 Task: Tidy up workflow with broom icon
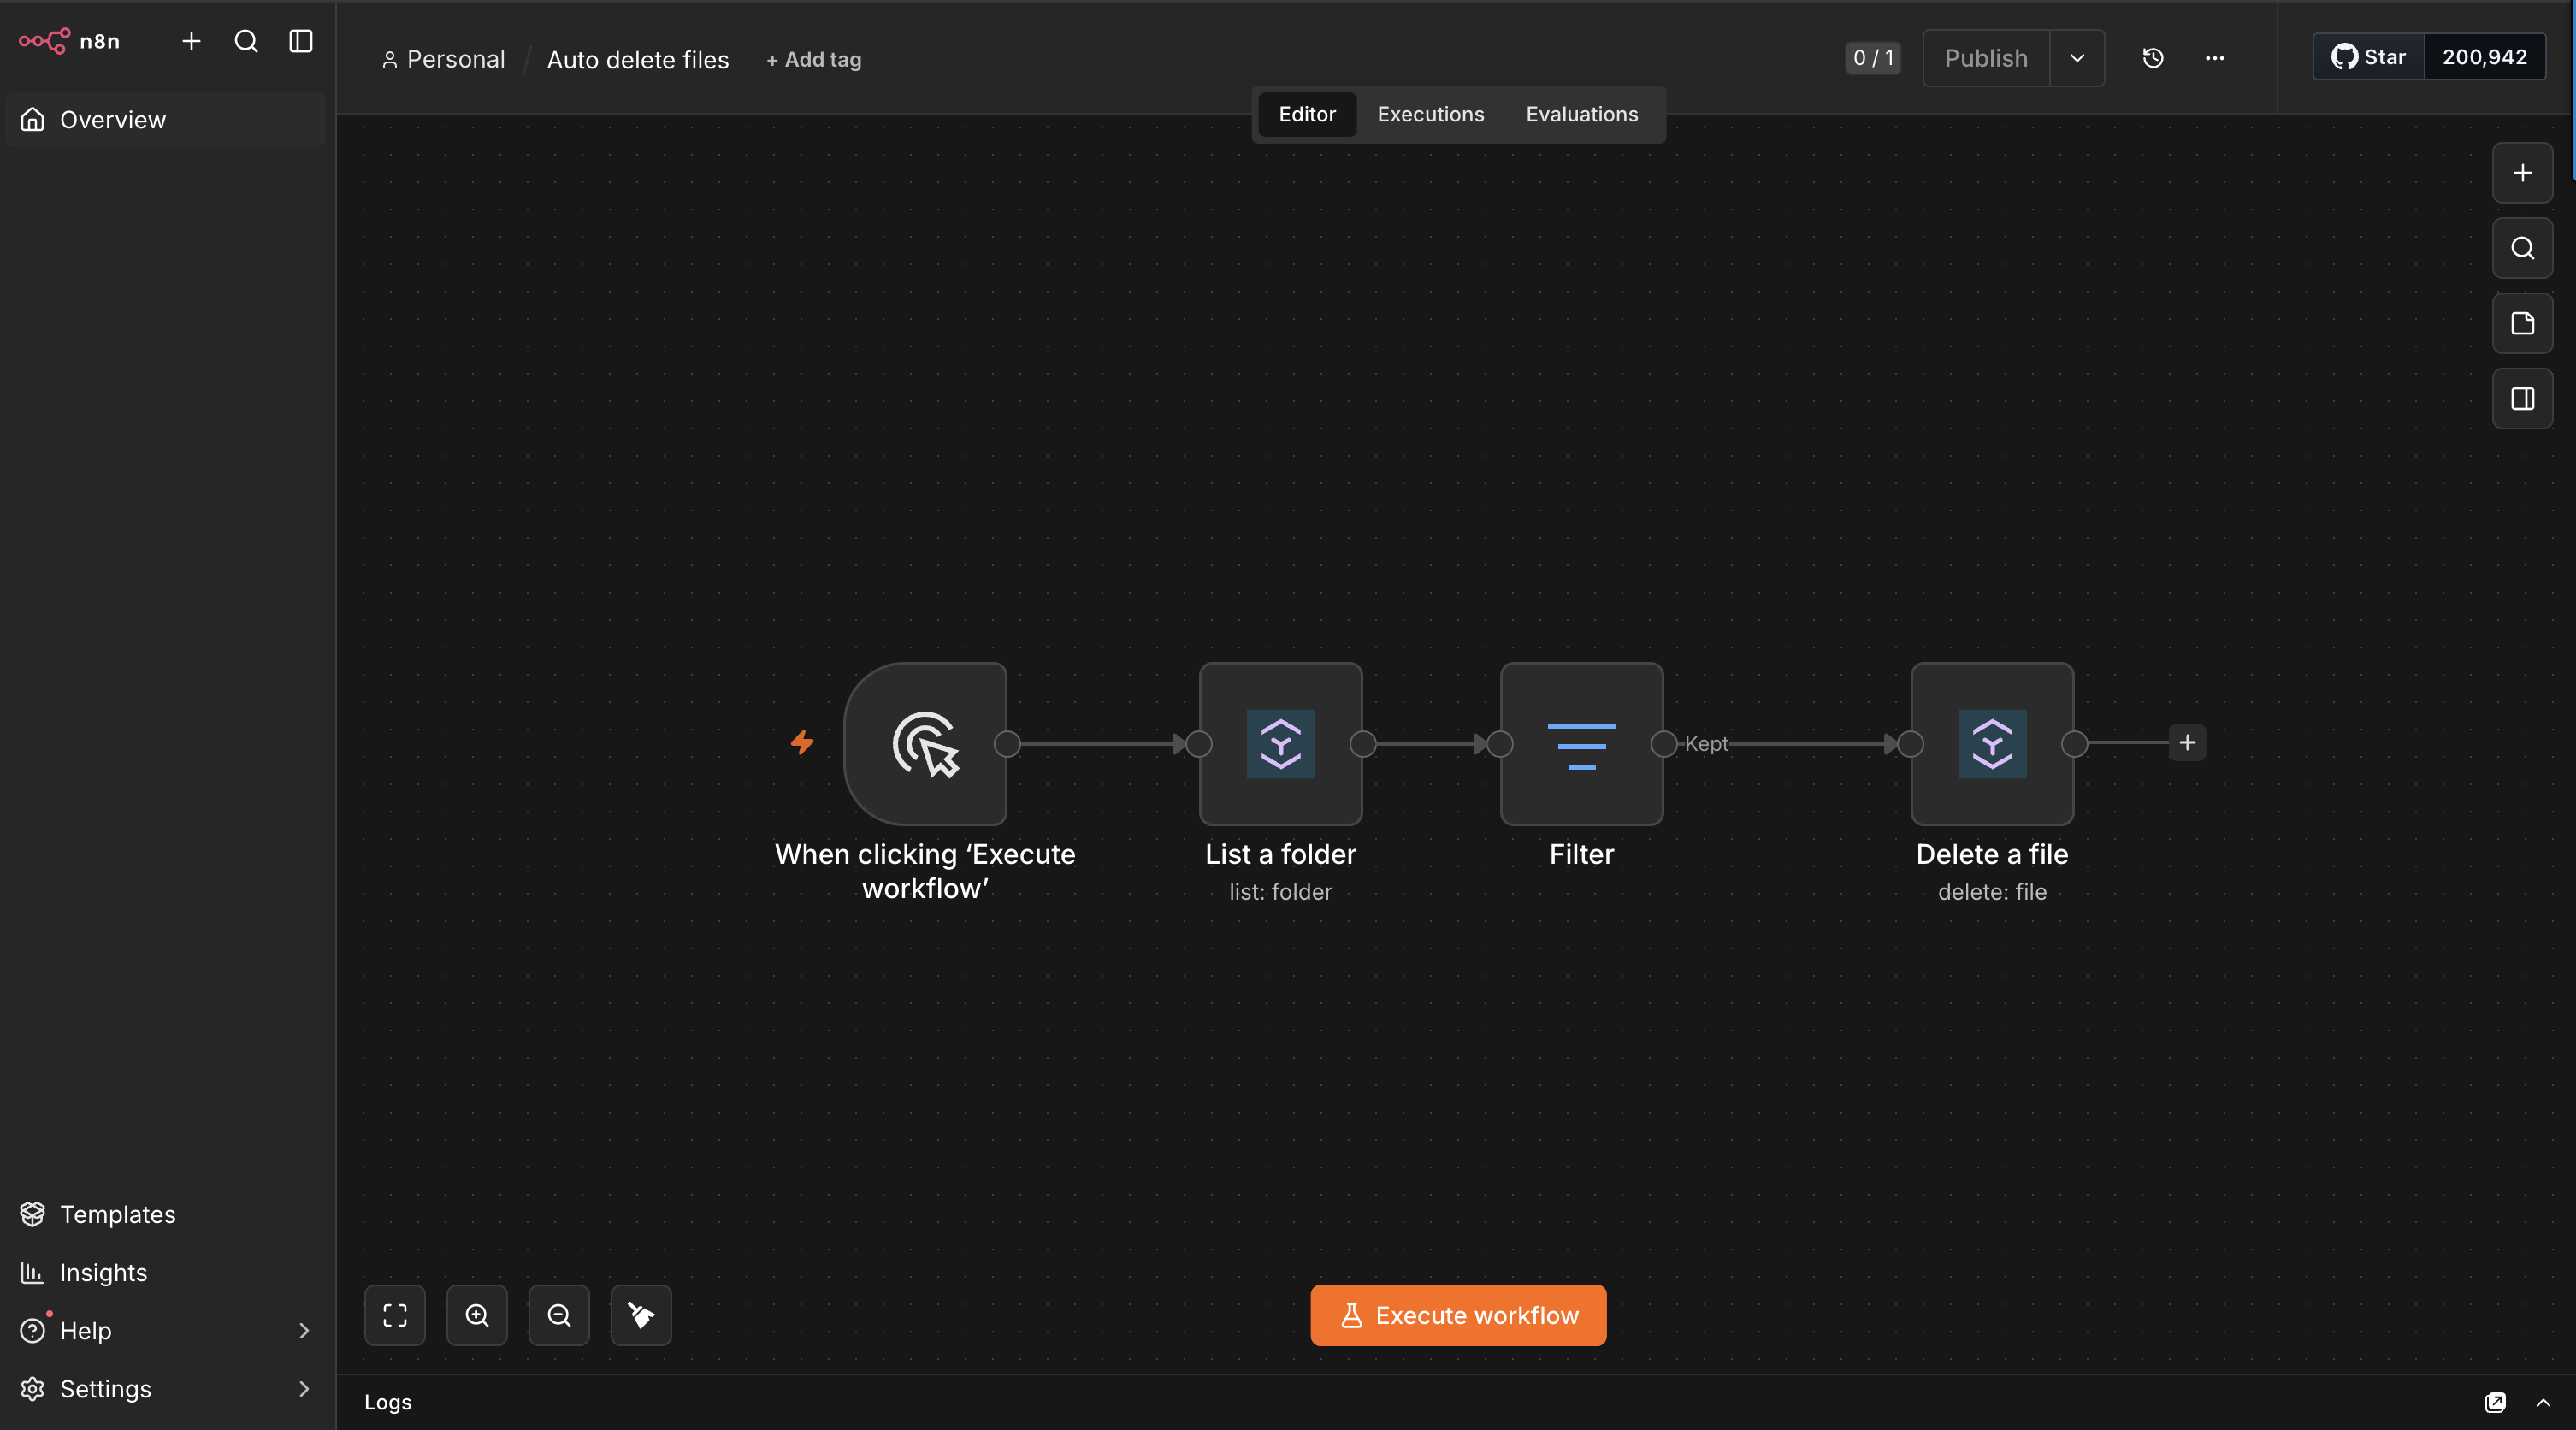(641, 1315)
